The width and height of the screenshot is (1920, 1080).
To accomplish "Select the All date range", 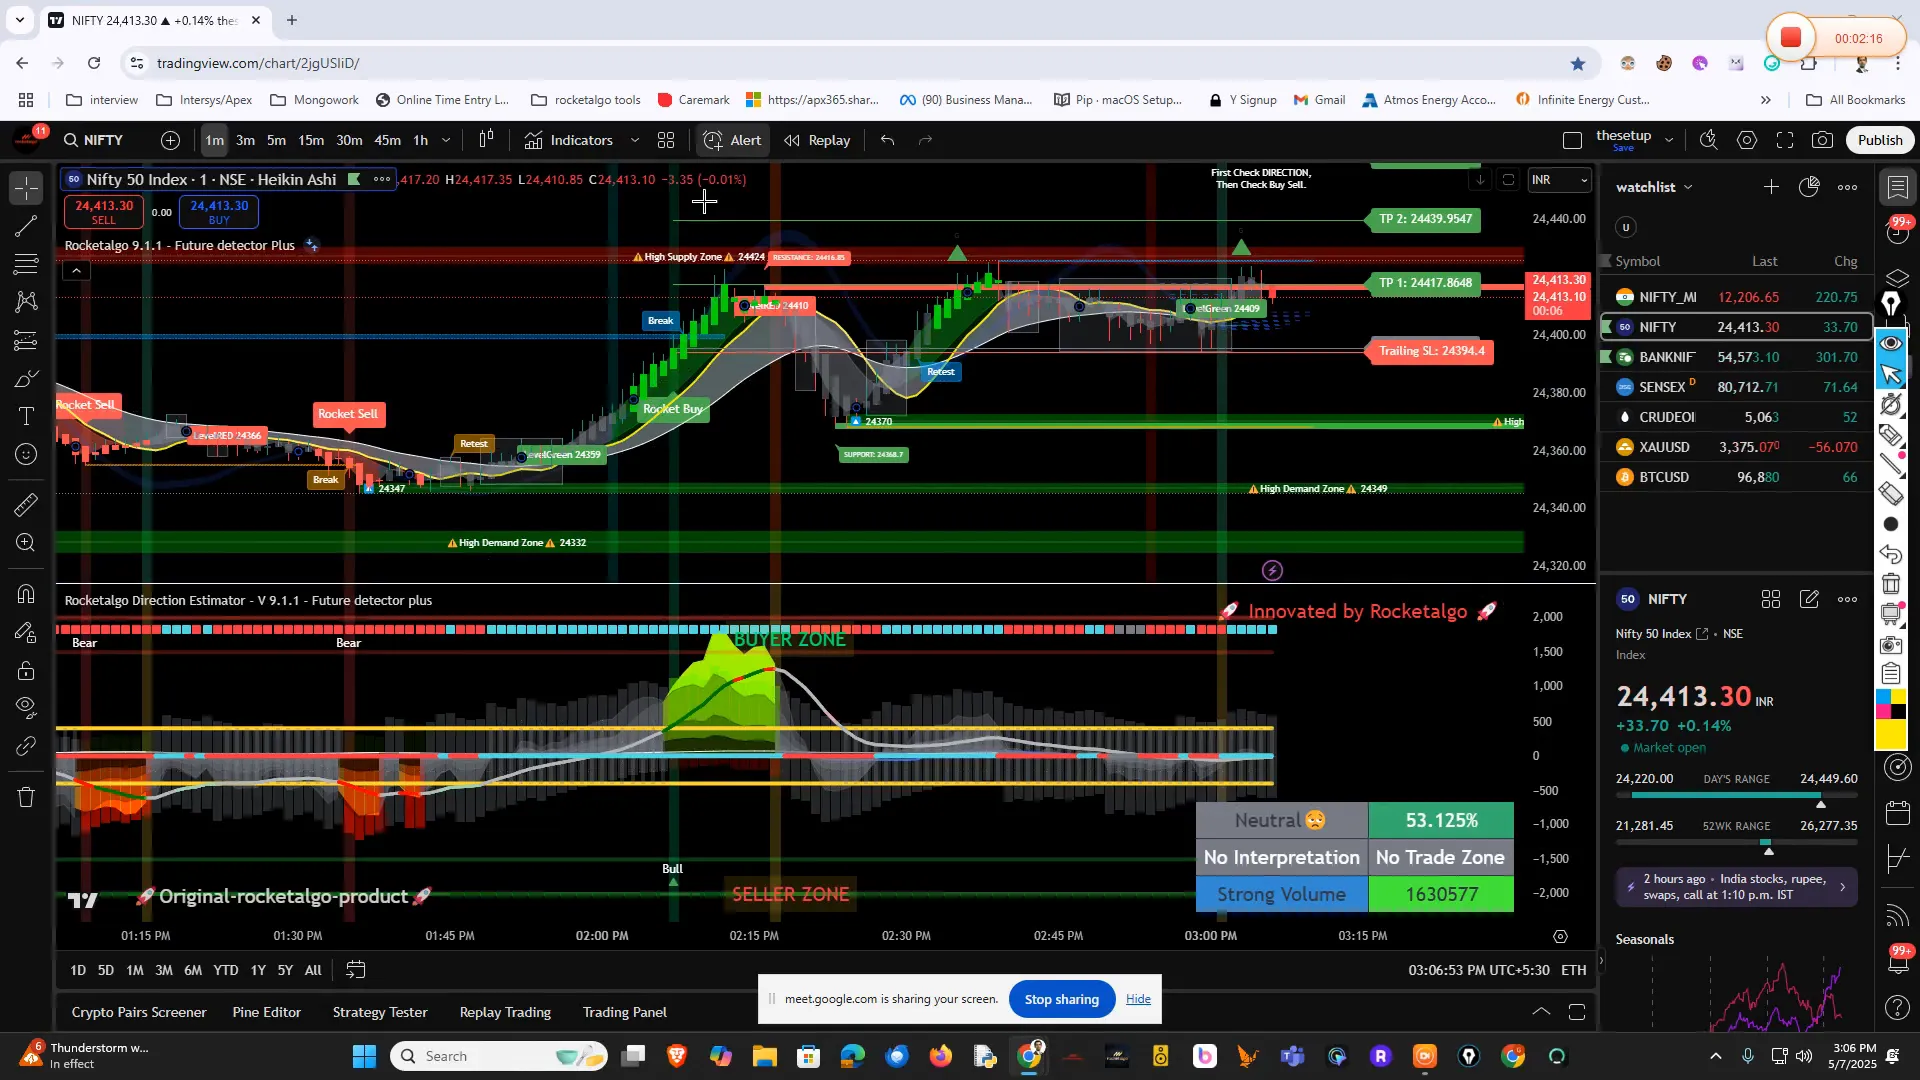I will (x=313, y=970).
